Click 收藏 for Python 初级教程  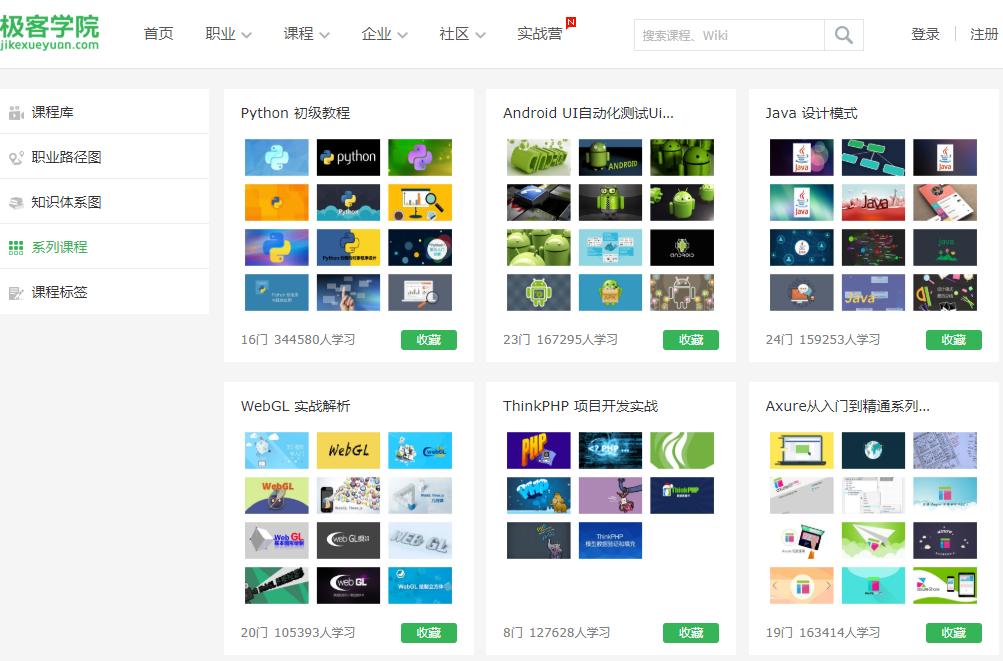[x=428, y=340]
